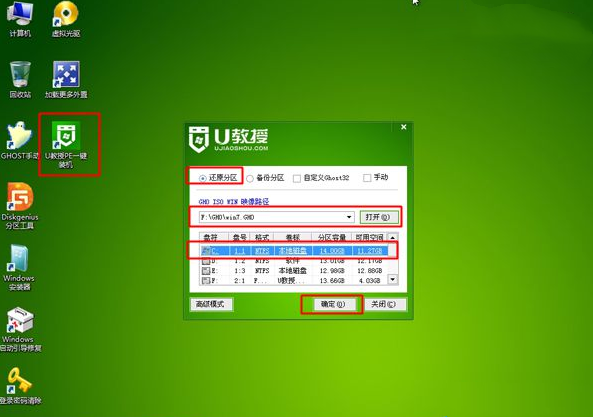Click partition list scroll down arrow
This screenshot has width=593, height=417.
click(x=393, y=280)
